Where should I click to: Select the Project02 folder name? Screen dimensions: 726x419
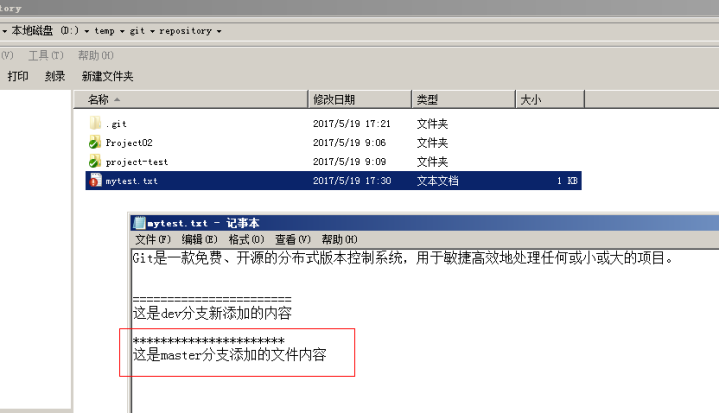tap(129, 143)
